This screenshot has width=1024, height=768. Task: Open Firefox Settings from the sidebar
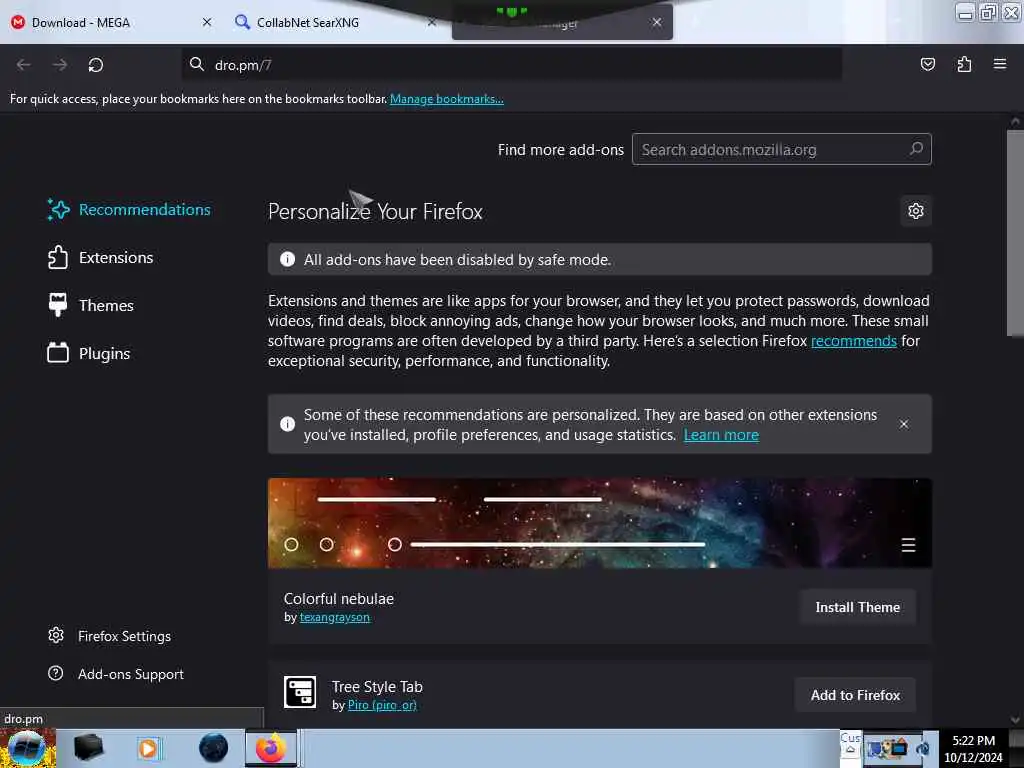(110, 636)
